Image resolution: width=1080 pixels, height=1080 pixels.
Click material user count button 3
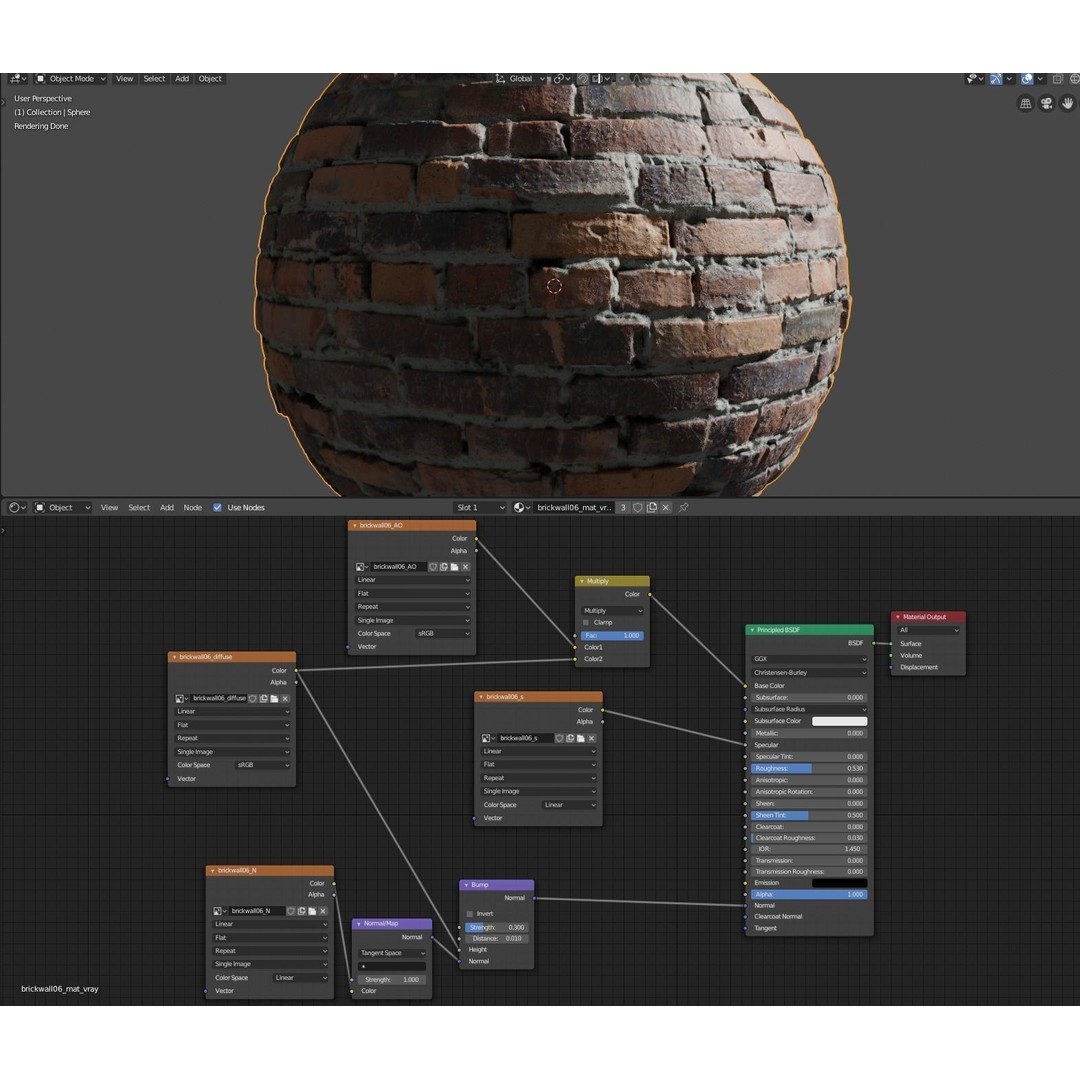(623, 508)
